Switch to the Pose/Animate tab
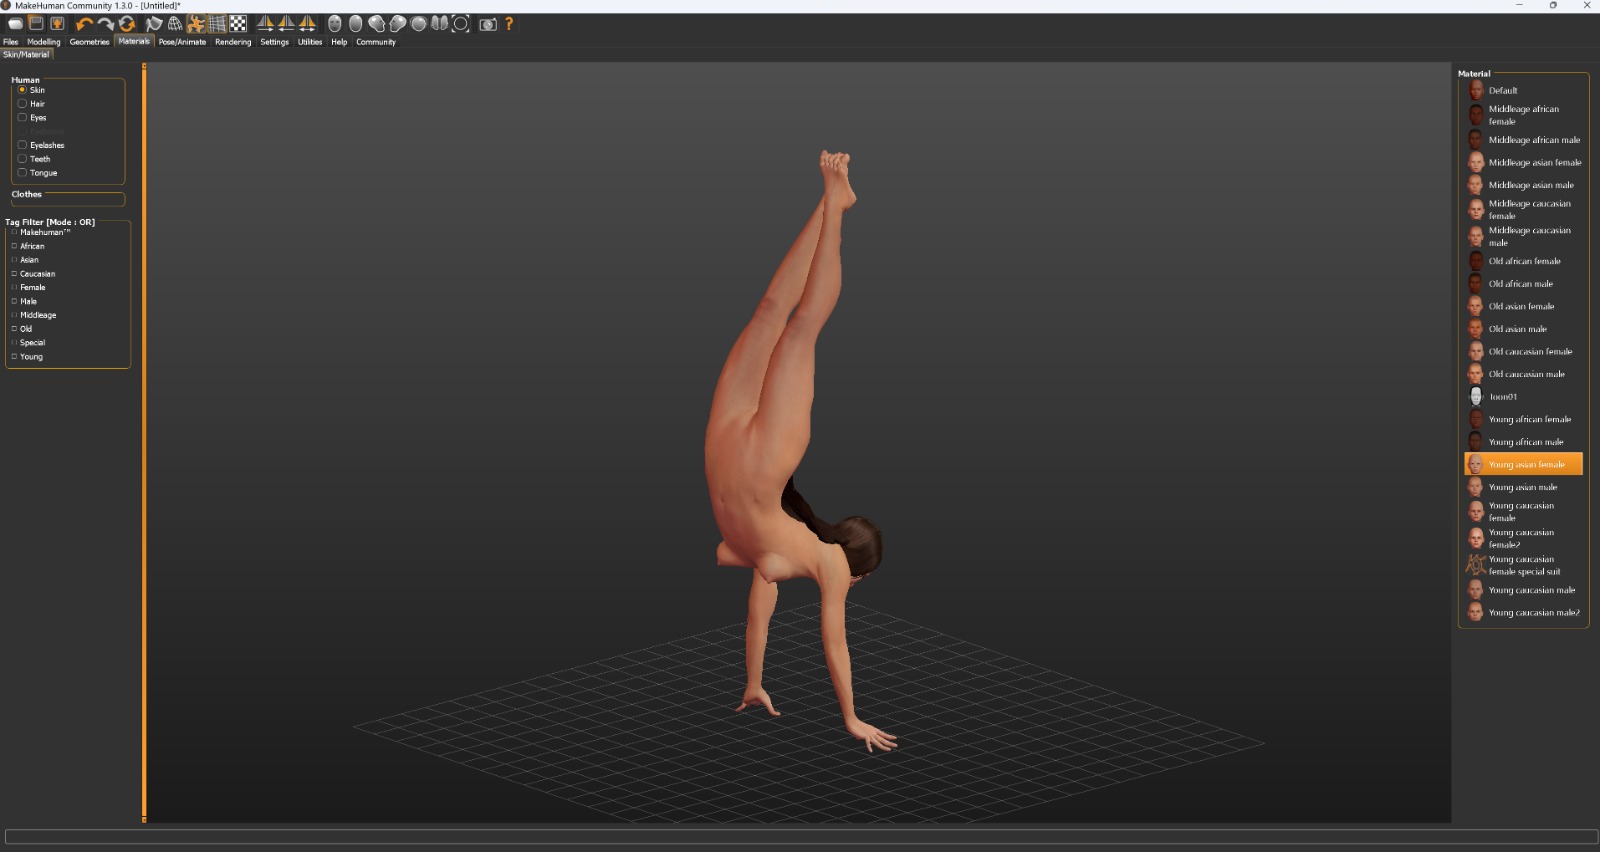This screenshot has width=1600, height=852. pyautogui.click(x=182, y=42)
